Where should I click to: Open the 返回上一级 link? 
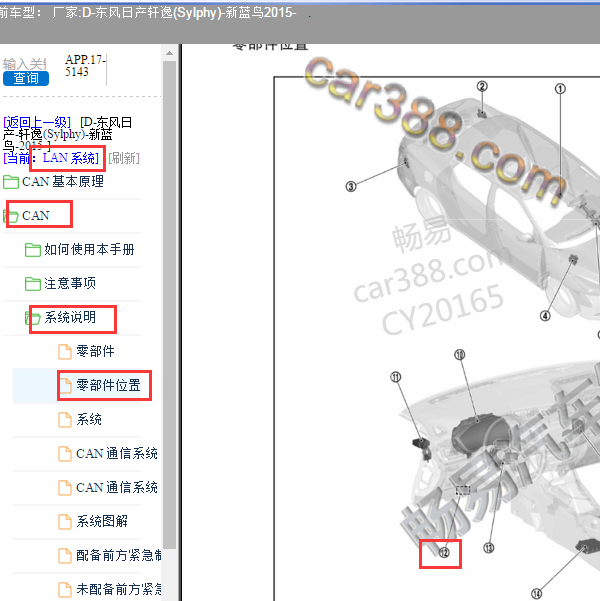pyautogui.click(x=37, y=122)
